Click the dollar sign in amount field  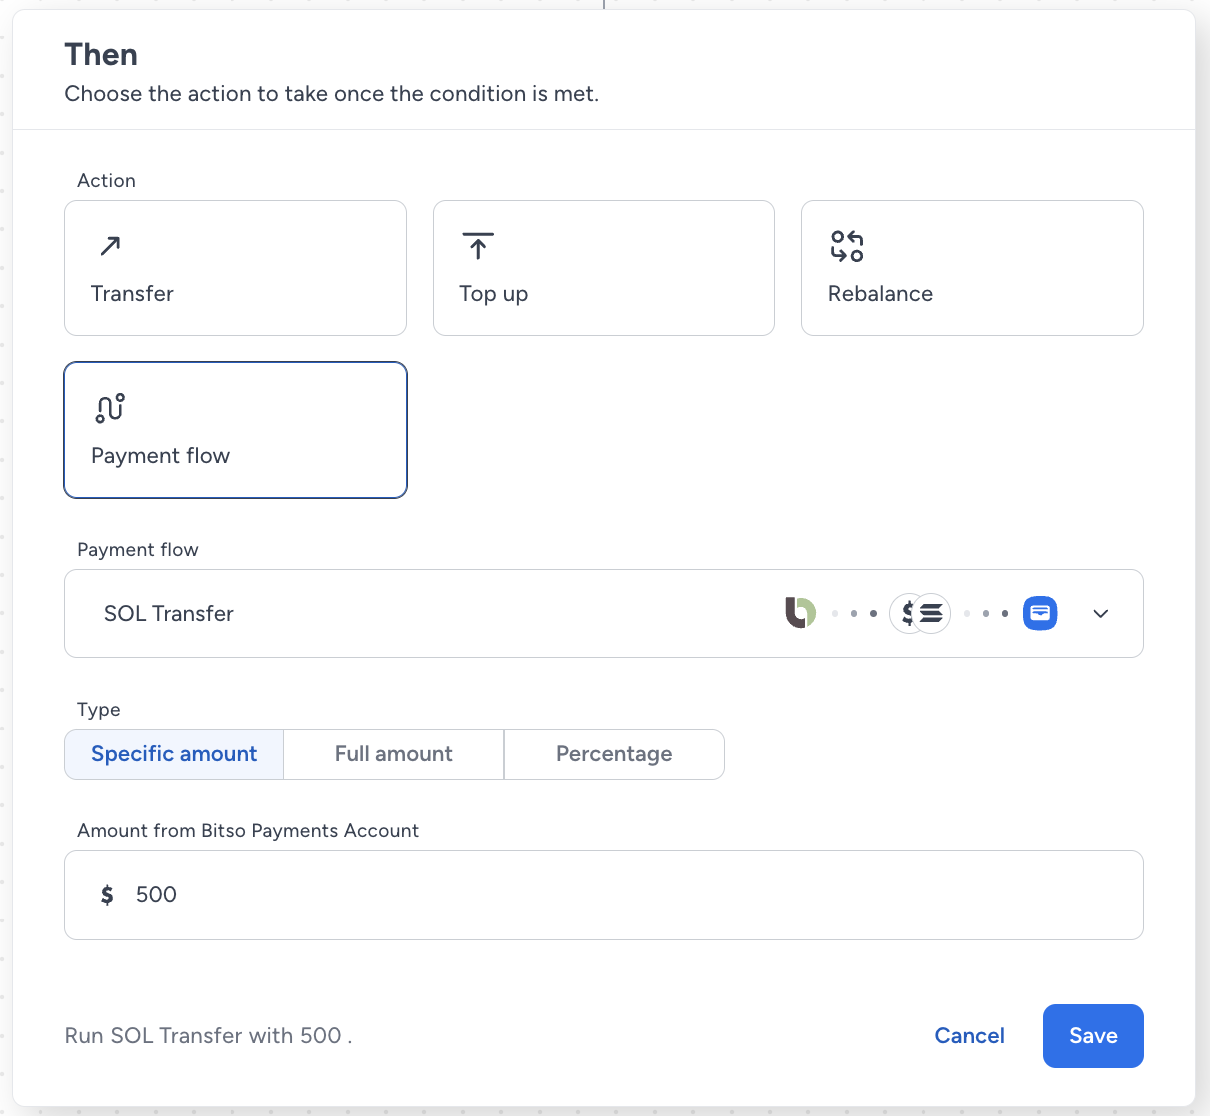pos(107,895)
